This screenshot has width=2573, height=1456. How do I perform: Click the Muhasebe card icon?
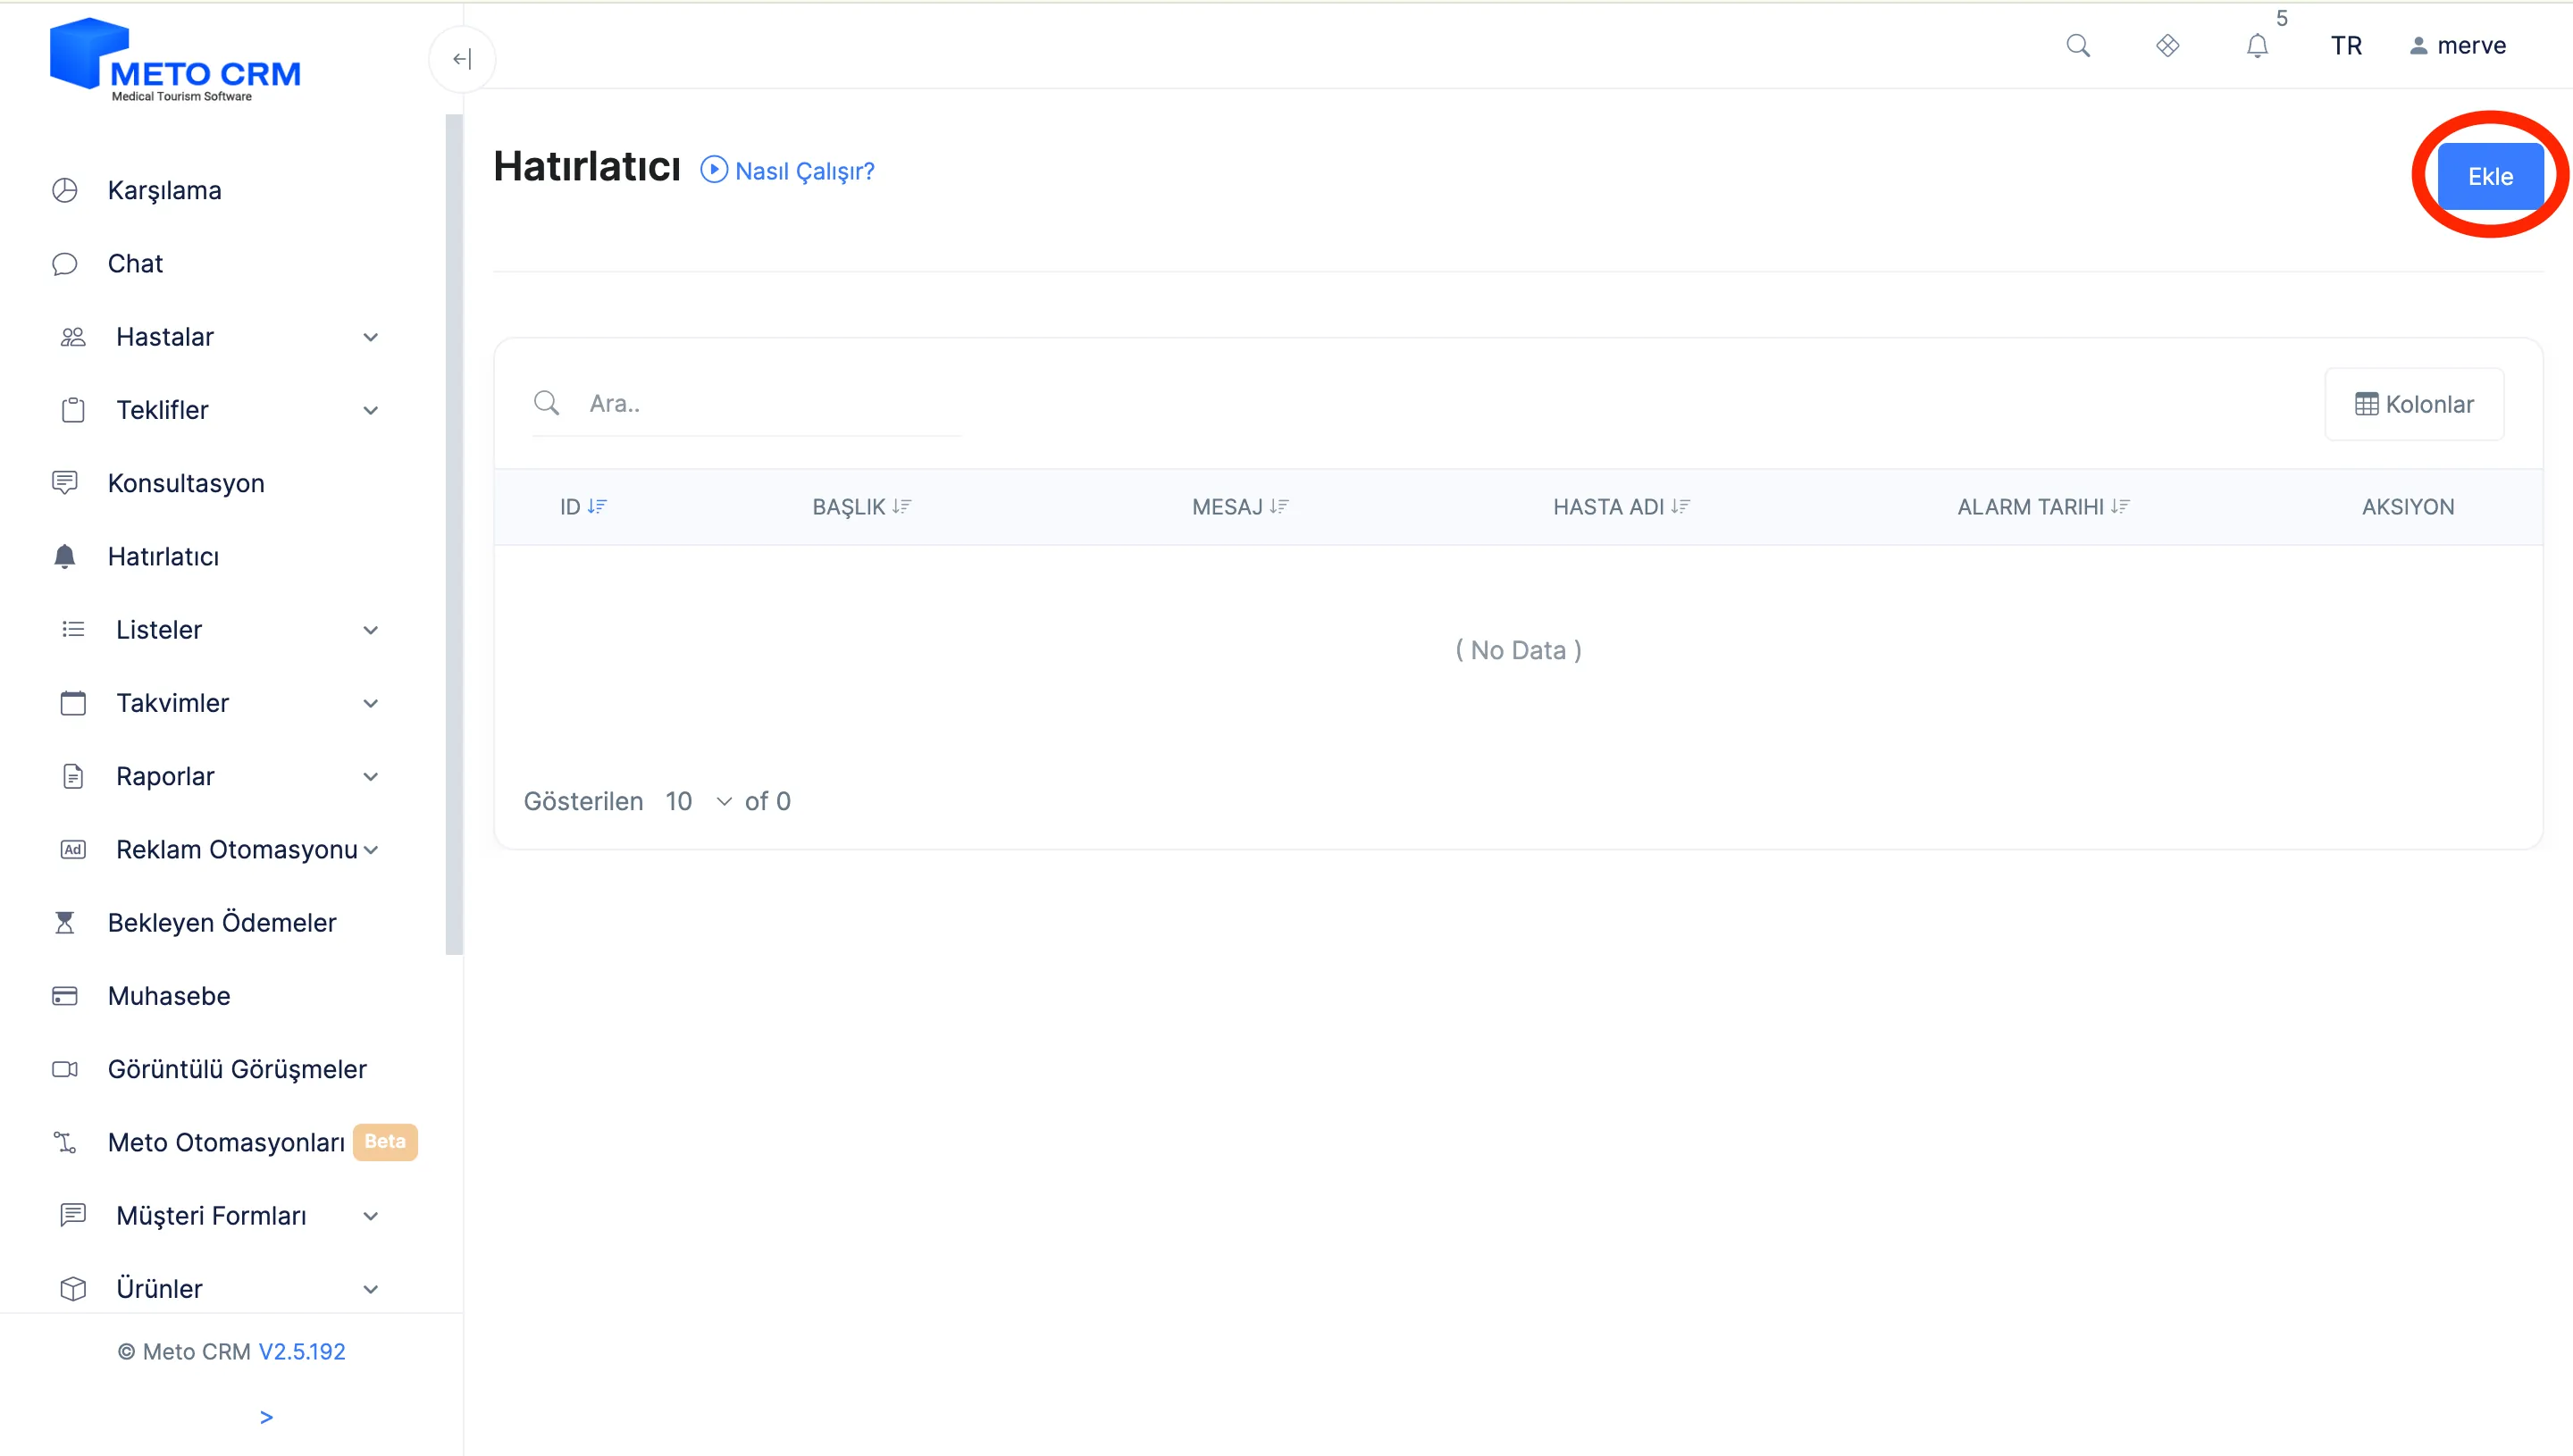pos(64,996)
